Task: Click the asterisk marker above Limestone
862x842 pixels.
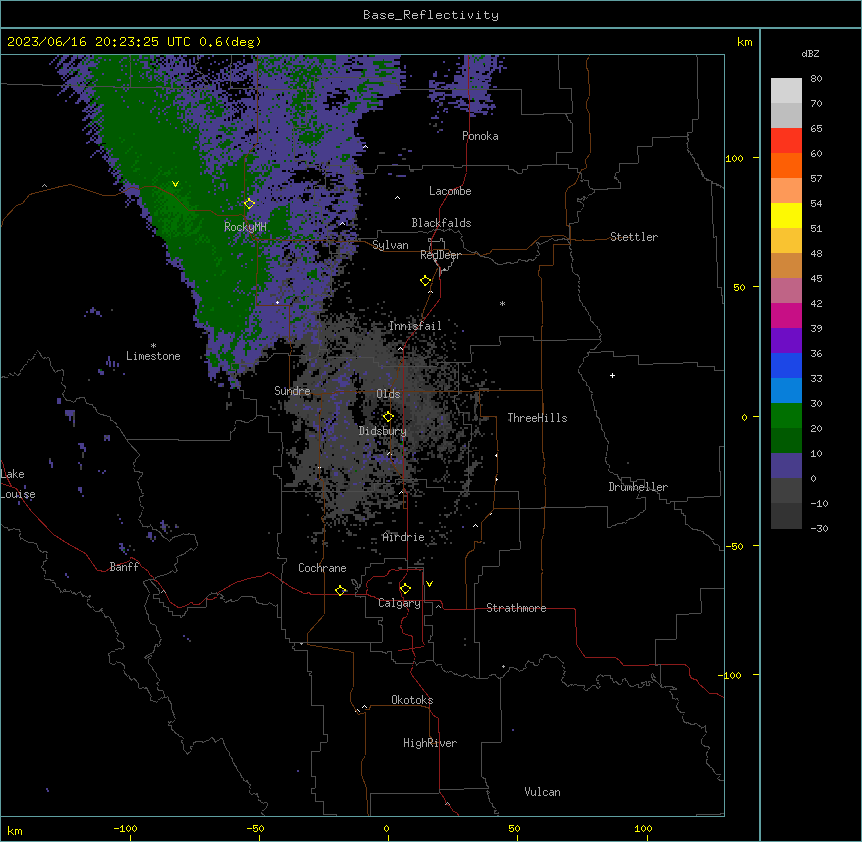Action: coord(153,346)
